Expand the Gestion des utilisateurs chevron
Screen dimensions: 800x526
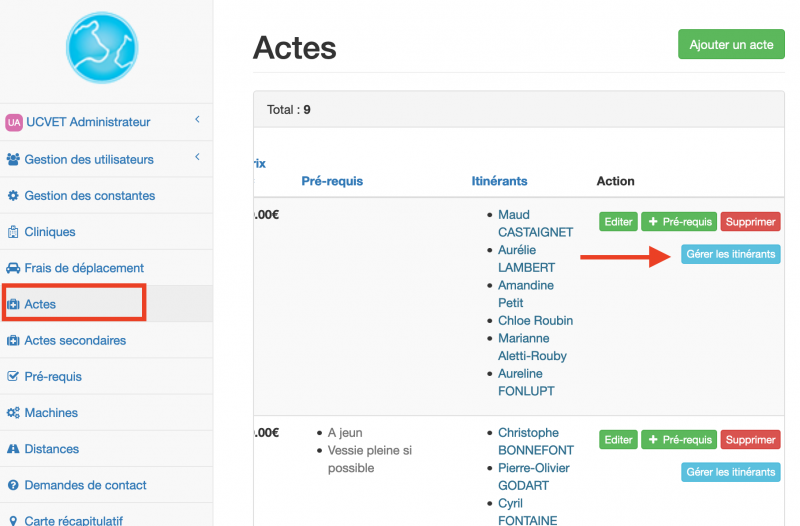point(197,158)
